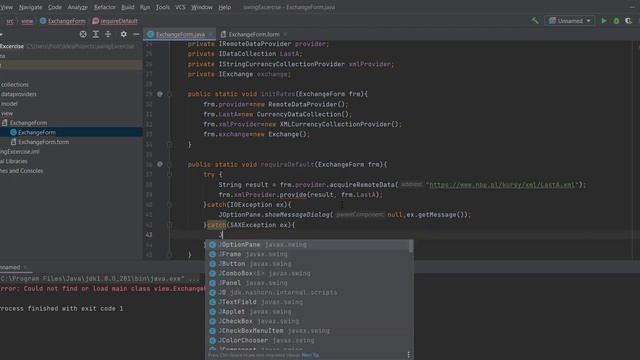Viewport: 640px width, 360px height.
Task: Select ExchangeForm.form in project tree
Action: coord(43,142)
